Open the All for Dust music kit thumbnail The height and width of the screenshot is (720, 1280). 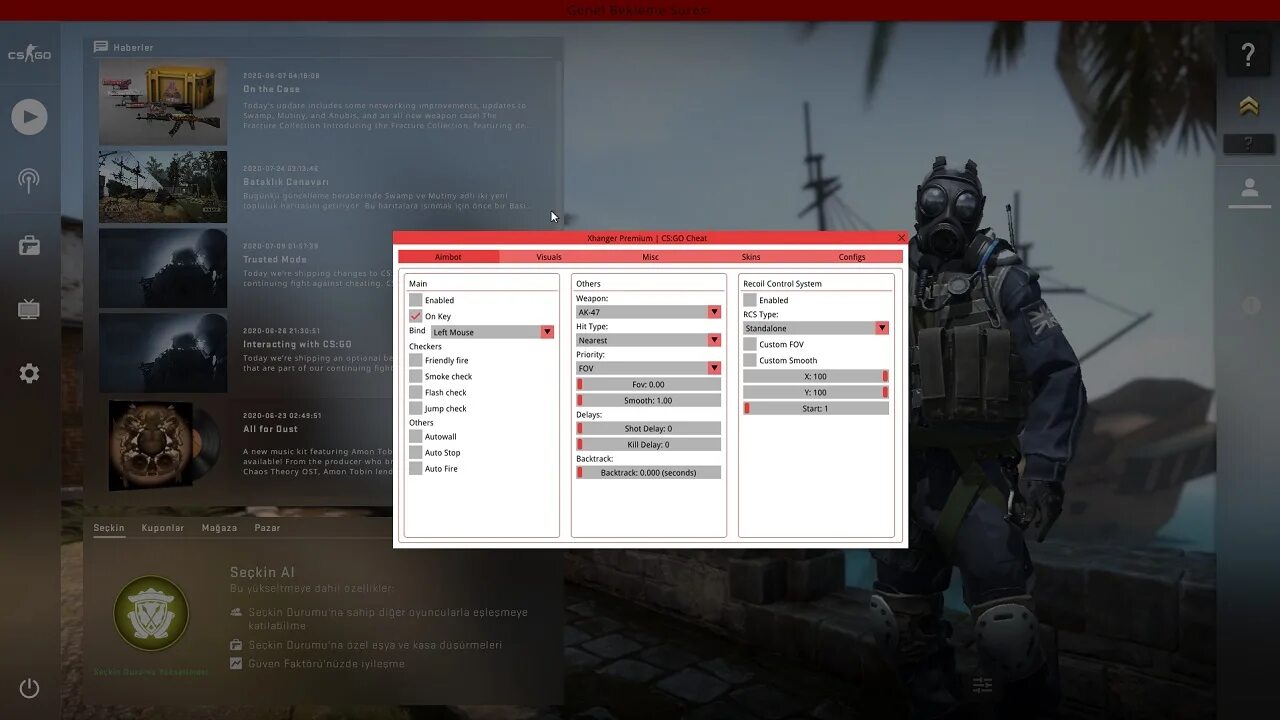pos(163,446)
